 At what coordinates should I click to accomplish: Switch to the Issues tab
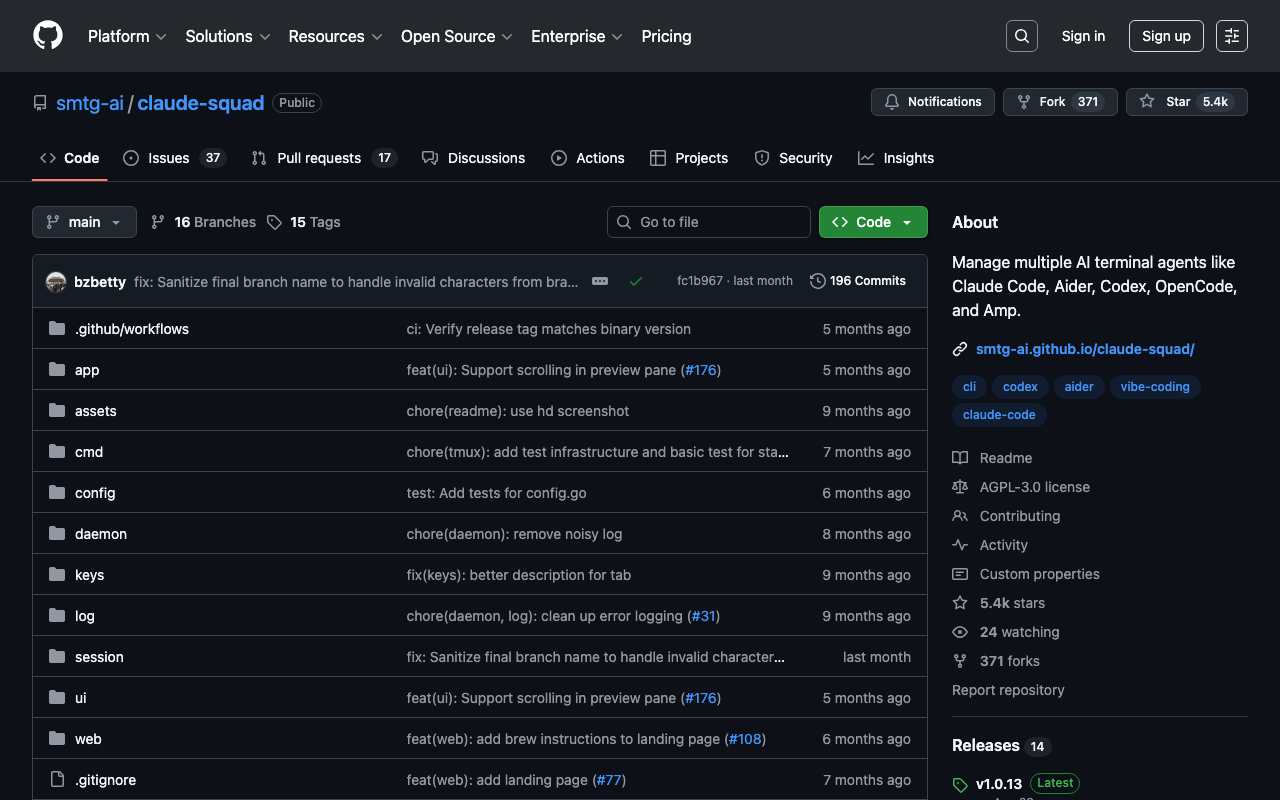click(174, 158)
